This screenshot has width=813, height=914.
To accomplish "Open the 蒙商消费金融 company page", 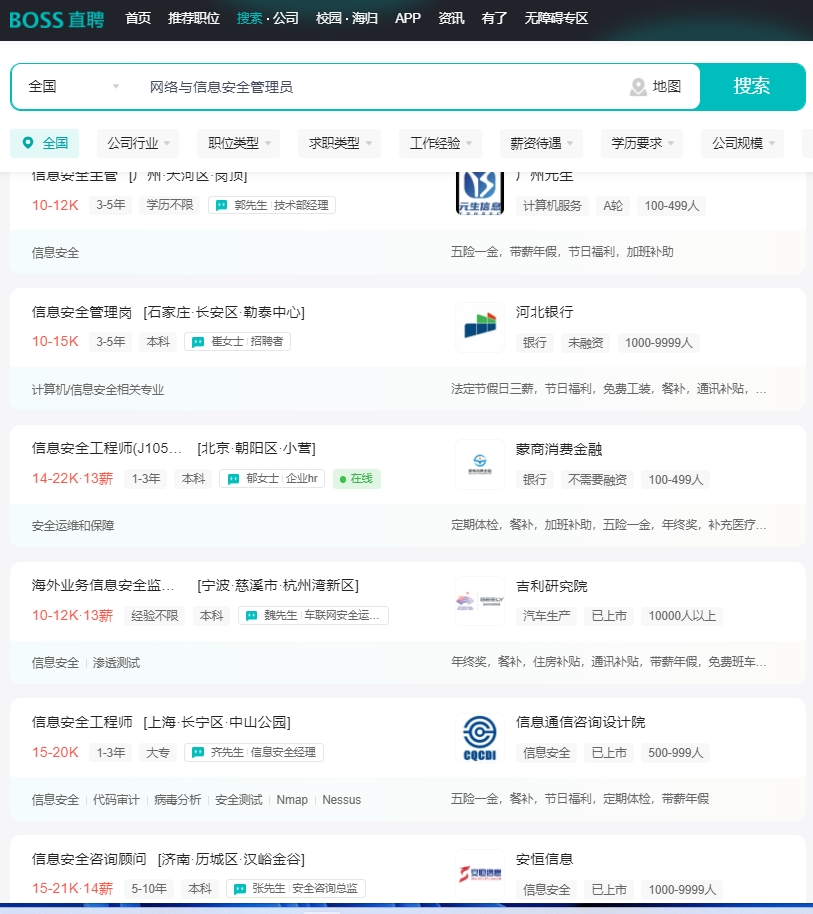I will coord(559,449).
